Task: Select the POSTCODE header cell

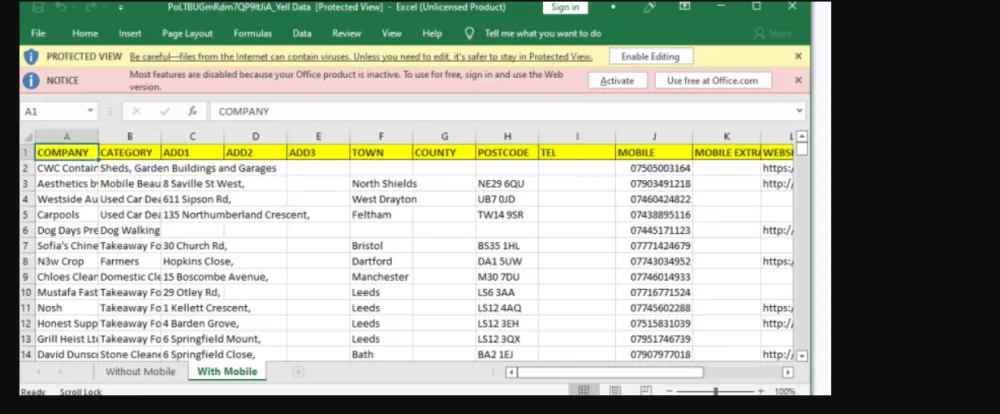Action: (507, 152)
